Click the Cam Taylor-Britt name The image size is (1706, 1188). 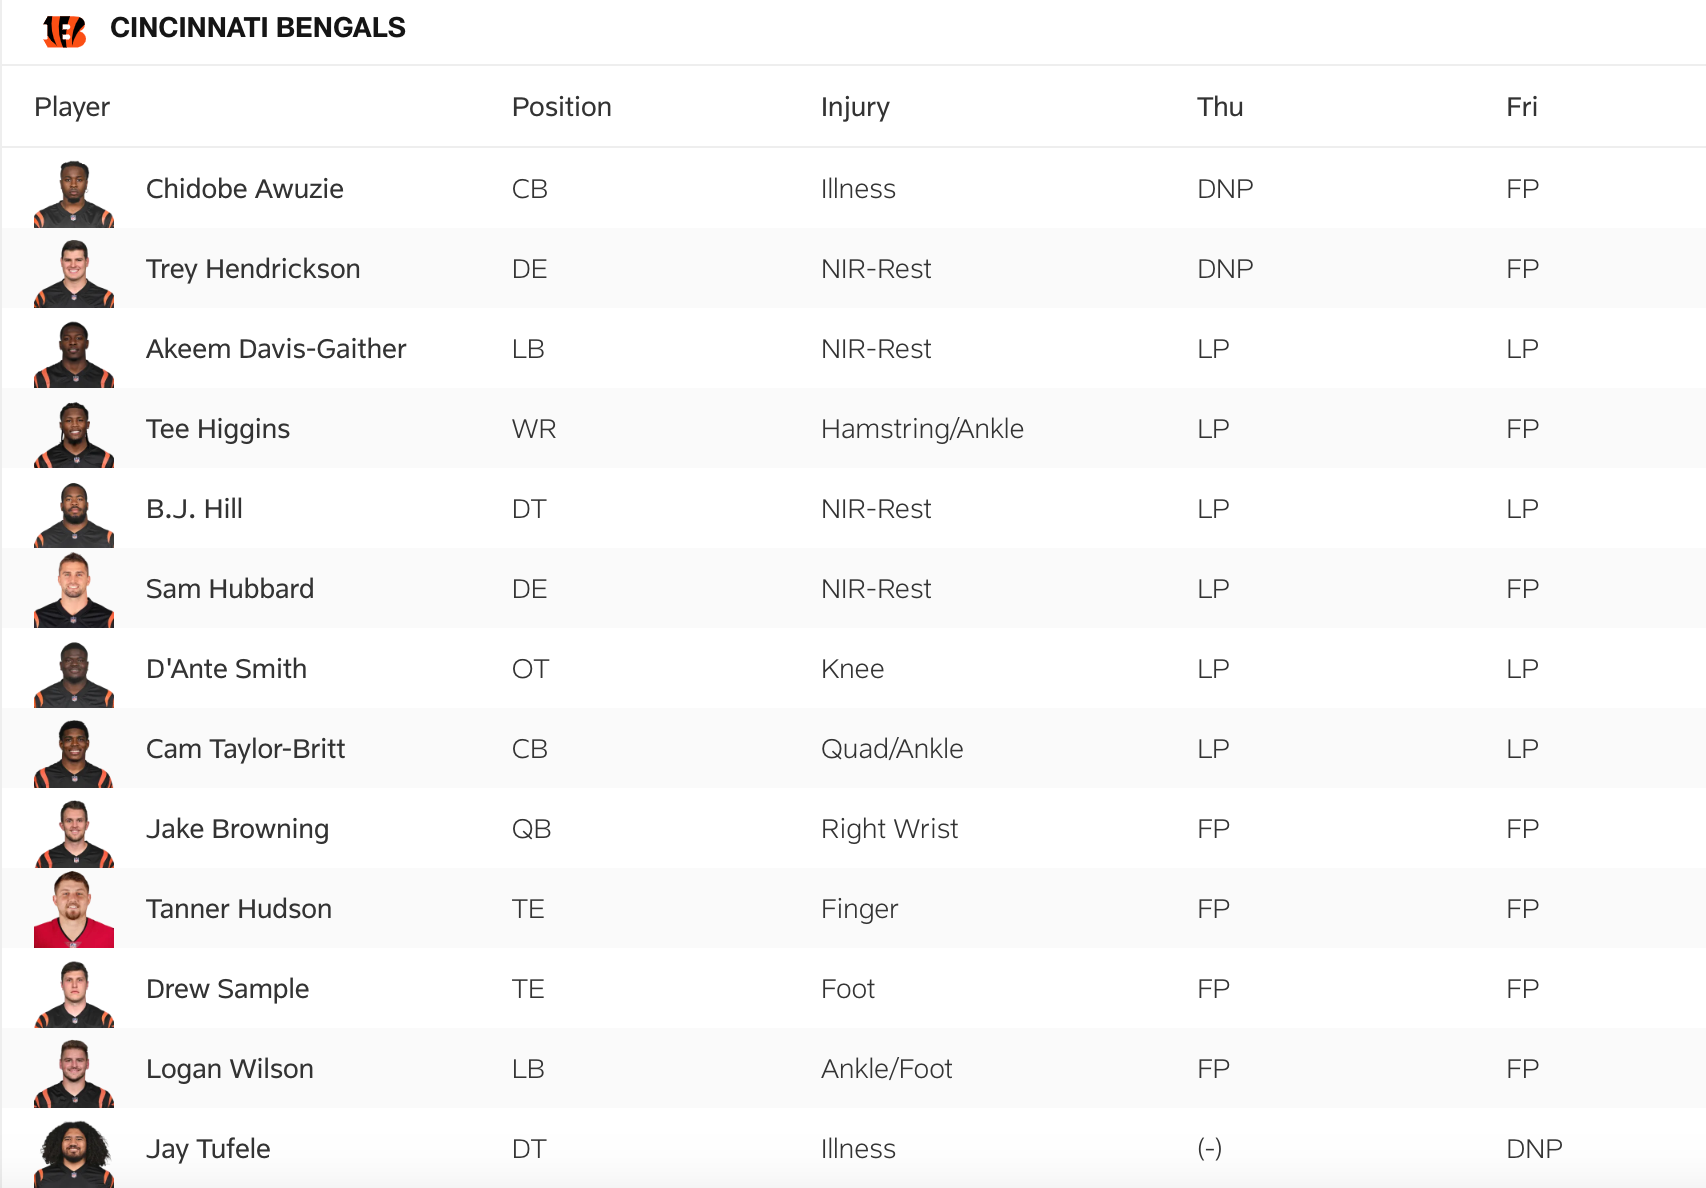pos(245,749)
